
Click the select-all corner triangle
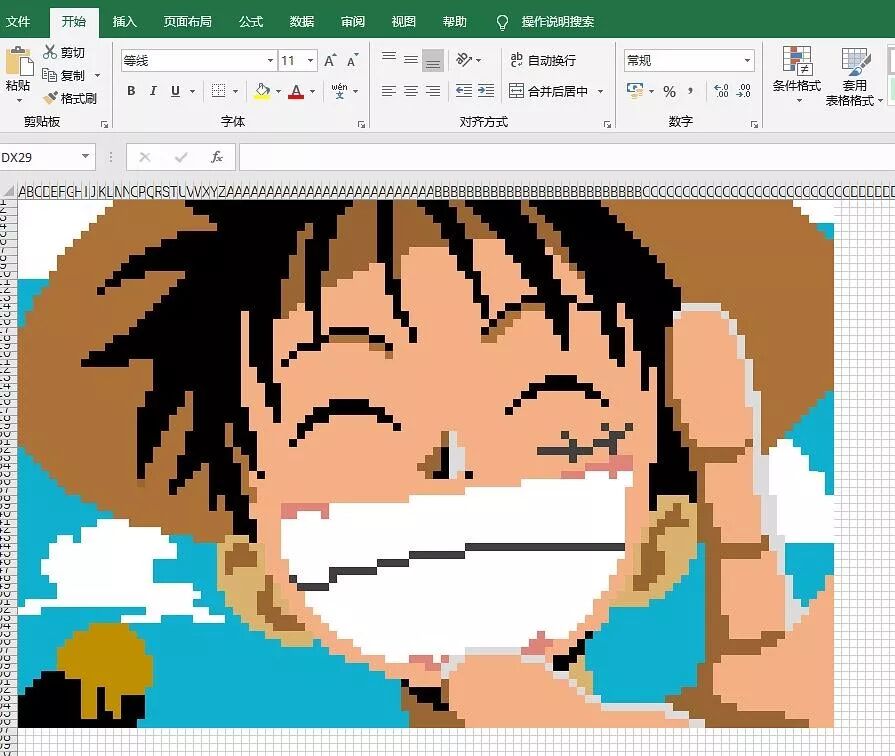[9, 191]
